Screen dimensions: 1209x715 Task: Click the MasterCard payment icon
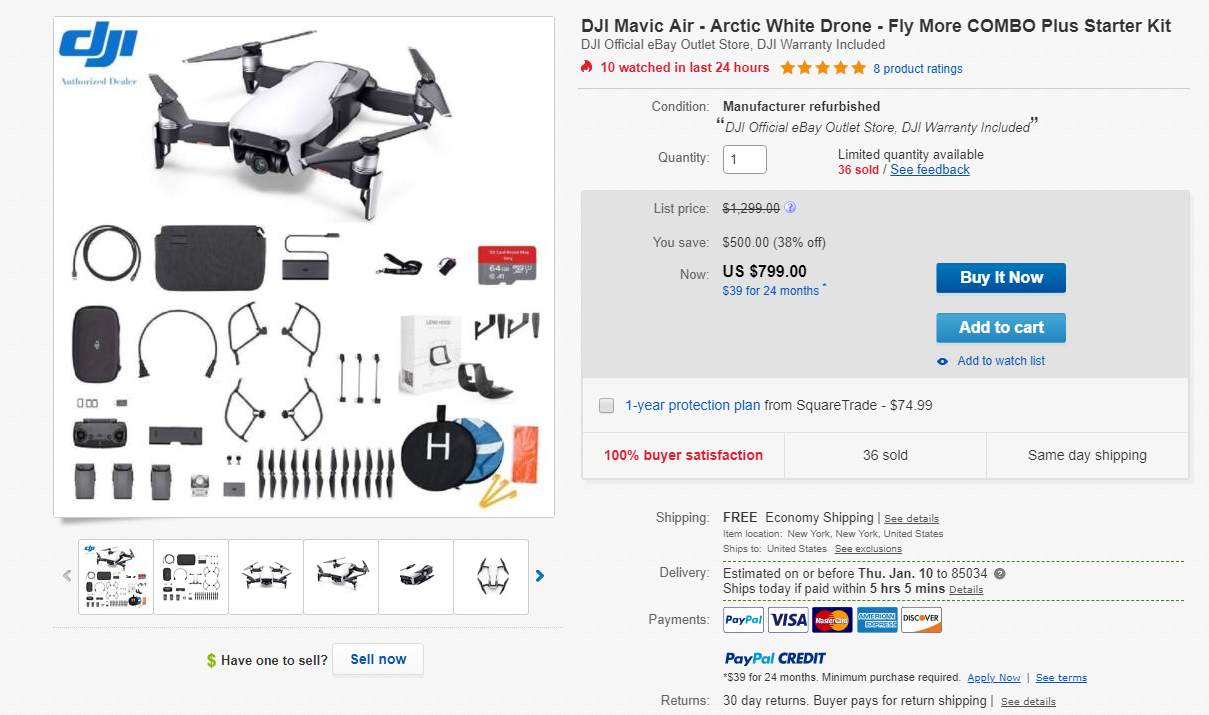(x=831, y=620)
